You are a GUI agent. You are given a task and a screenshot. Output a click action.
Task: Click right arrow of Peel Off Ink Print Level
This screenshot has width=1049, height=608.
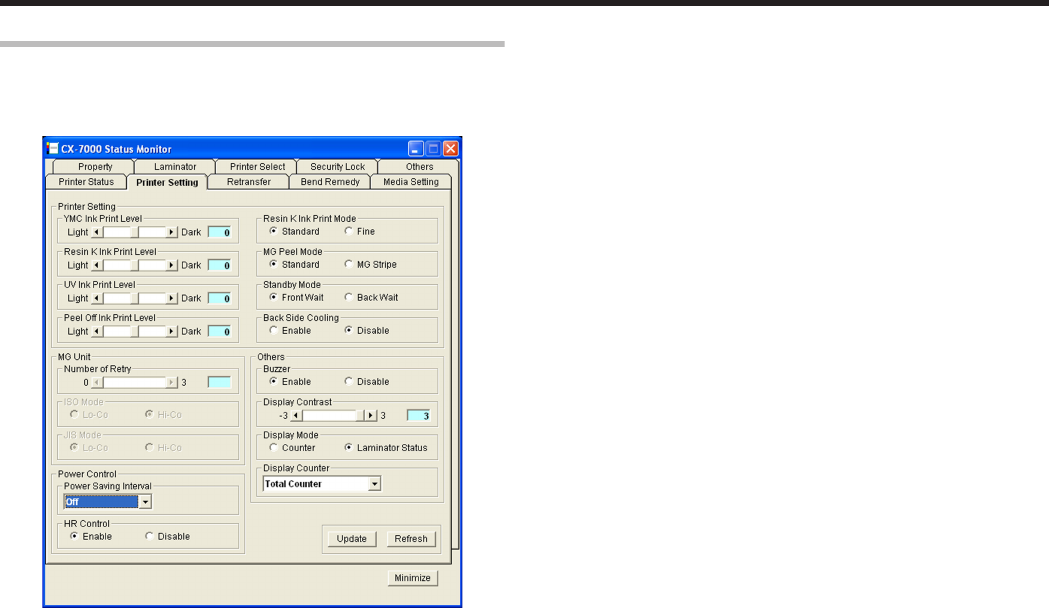click(171, 332)
